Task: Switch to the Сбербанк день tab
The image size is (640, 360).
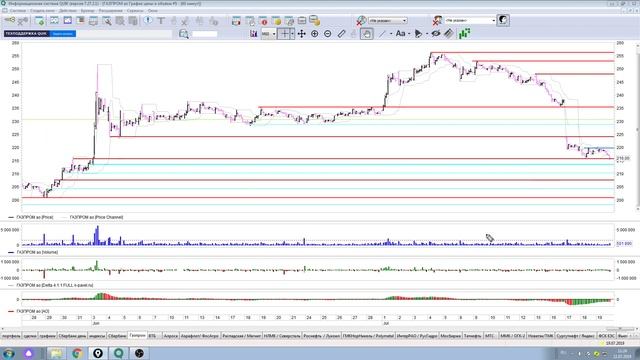Action: click(72, 336)
